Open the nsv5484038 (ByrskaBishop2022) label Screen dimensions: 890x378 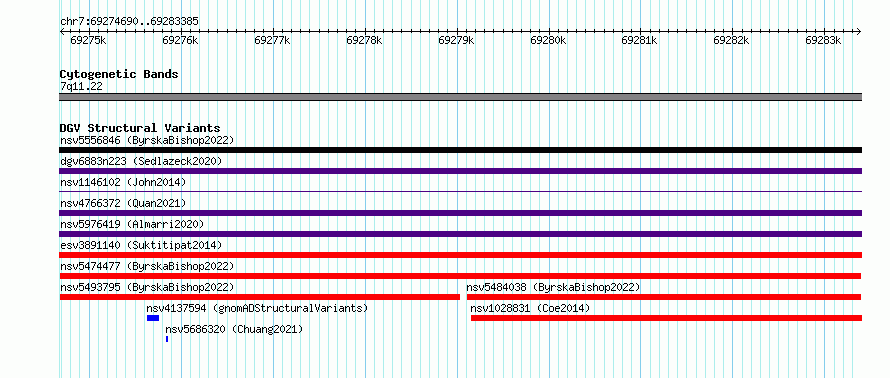(553, 287)
